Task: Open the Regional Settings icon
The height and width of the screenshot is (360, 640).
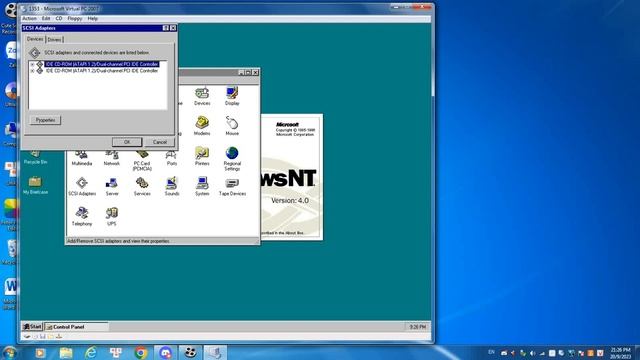Action: [232, 158]
